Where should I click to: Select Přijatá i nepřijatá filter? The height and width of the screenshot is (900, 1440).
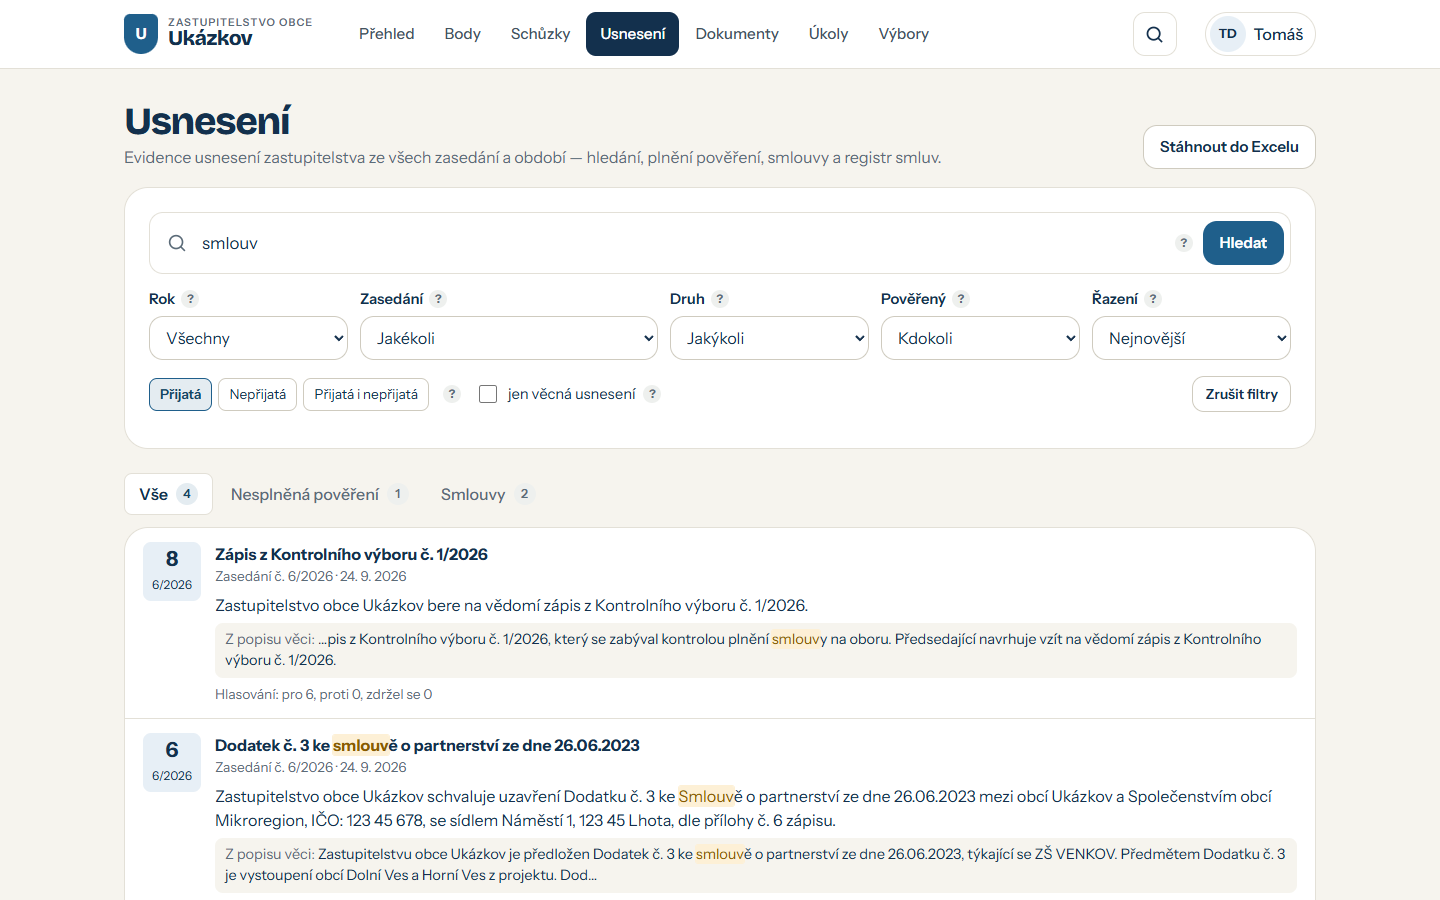[366, 394]
